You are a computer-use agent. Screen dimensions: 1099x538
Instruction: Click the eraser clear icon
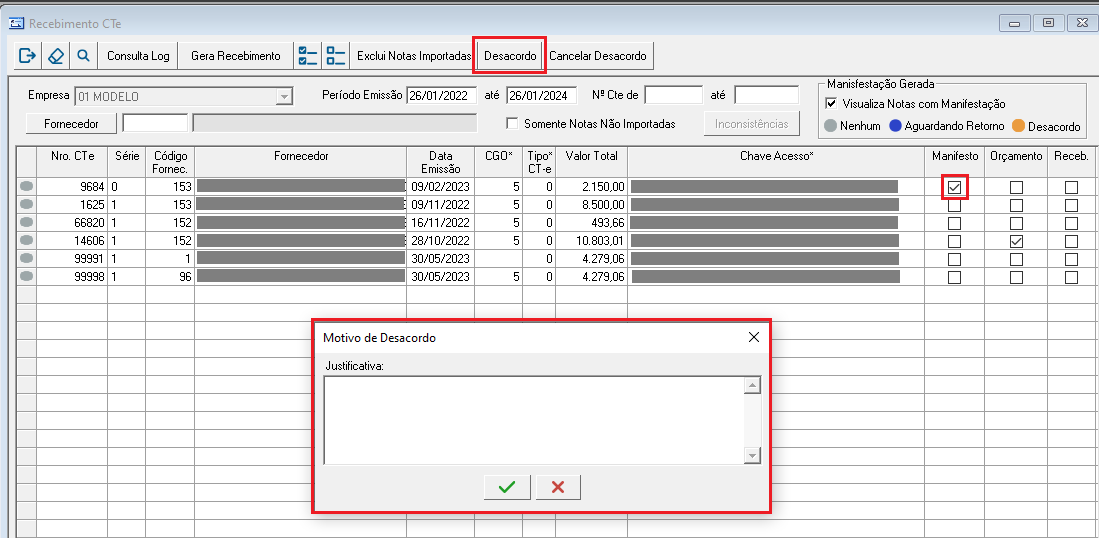click(x=55, y=55)
